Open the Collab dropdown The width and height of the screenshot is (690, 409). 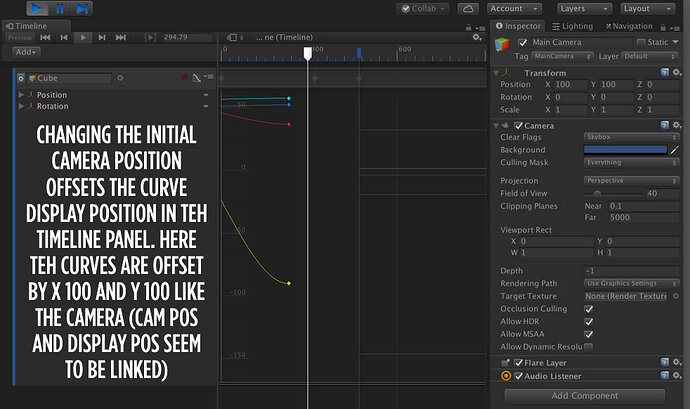pos(423,8)
